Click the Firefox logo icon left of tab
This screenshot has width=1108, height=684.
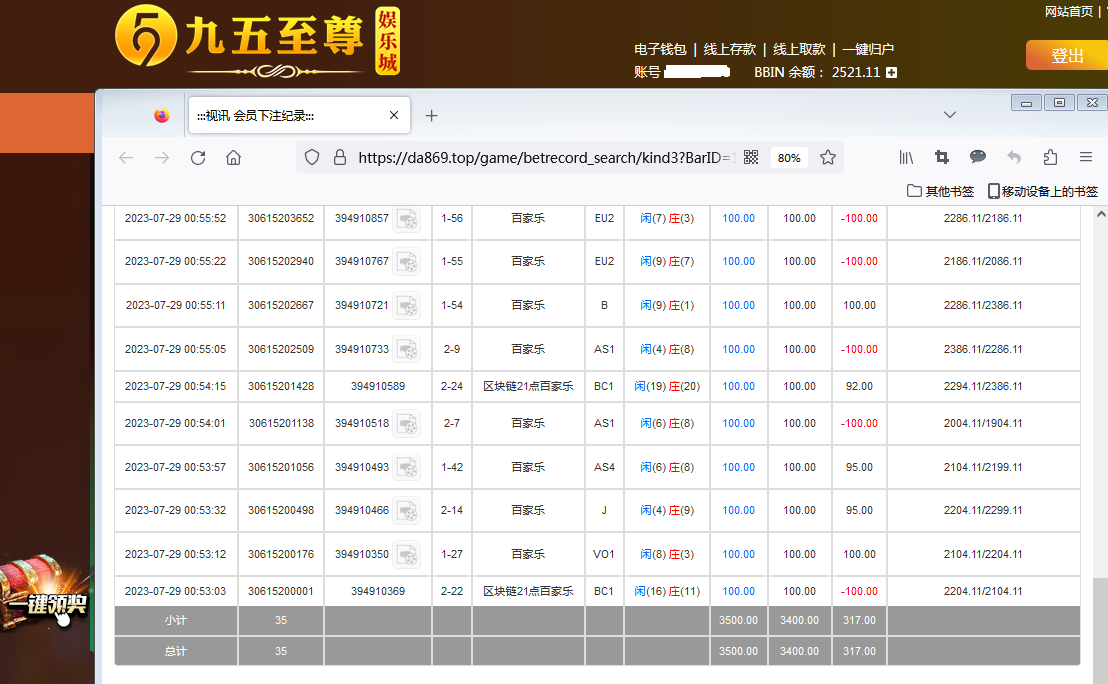click(162, 115)
